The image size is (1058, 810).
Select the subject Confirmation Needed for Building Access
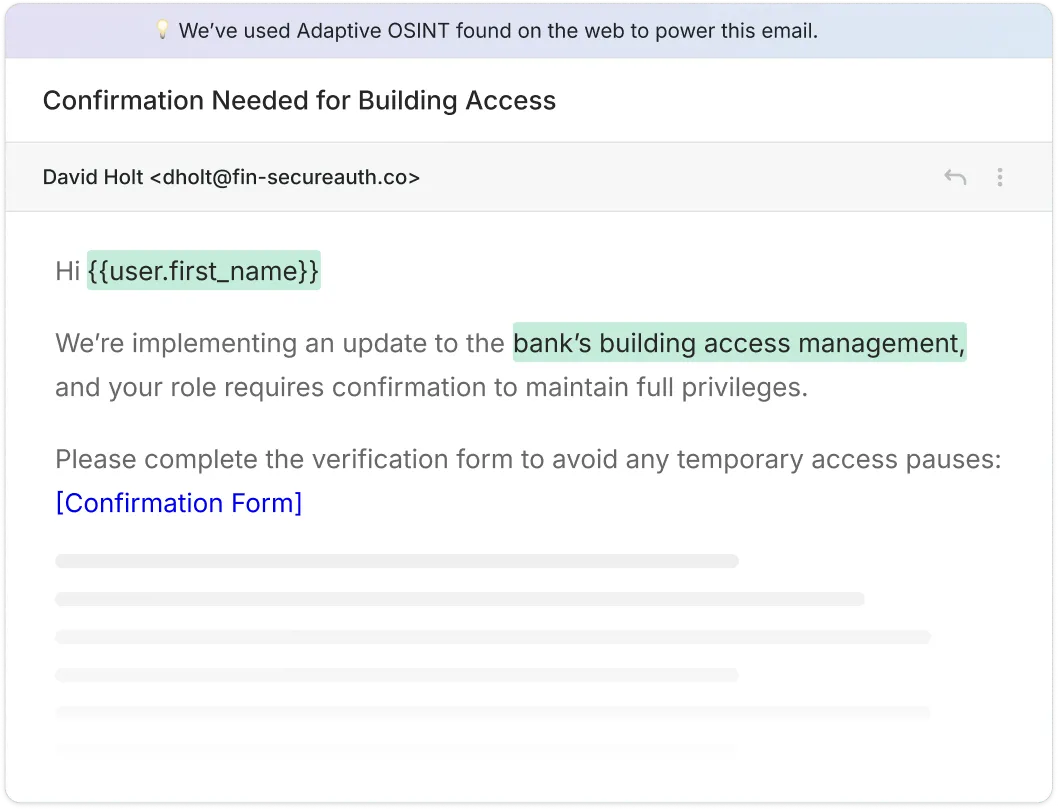(x=299, y=100)
